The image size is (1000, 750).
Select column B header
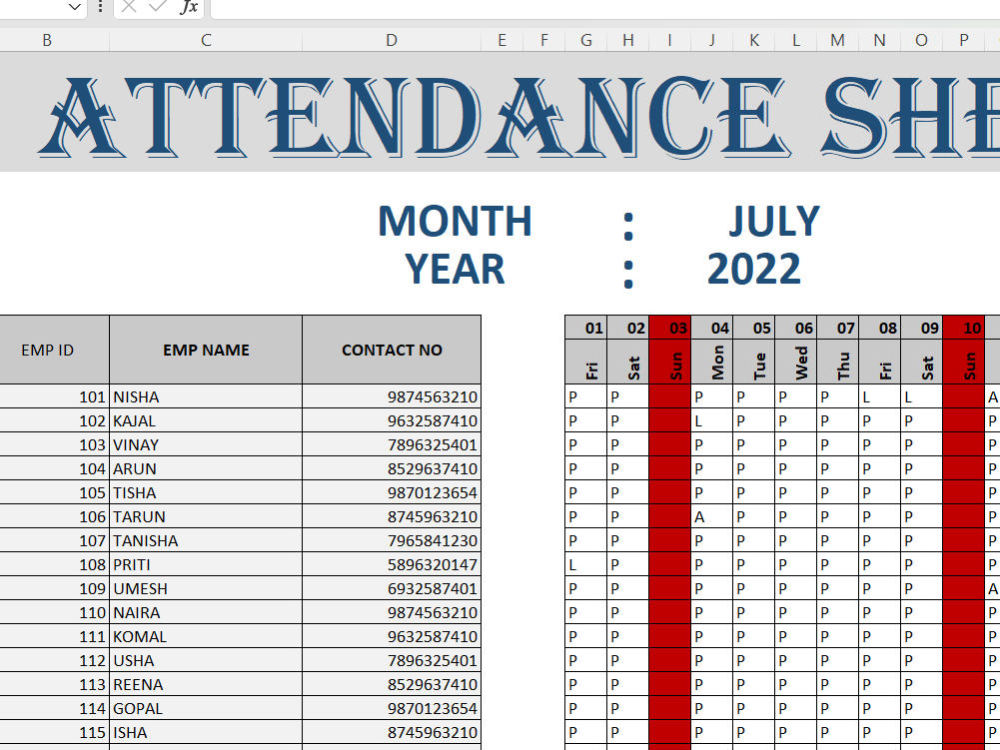coord(47,40)
